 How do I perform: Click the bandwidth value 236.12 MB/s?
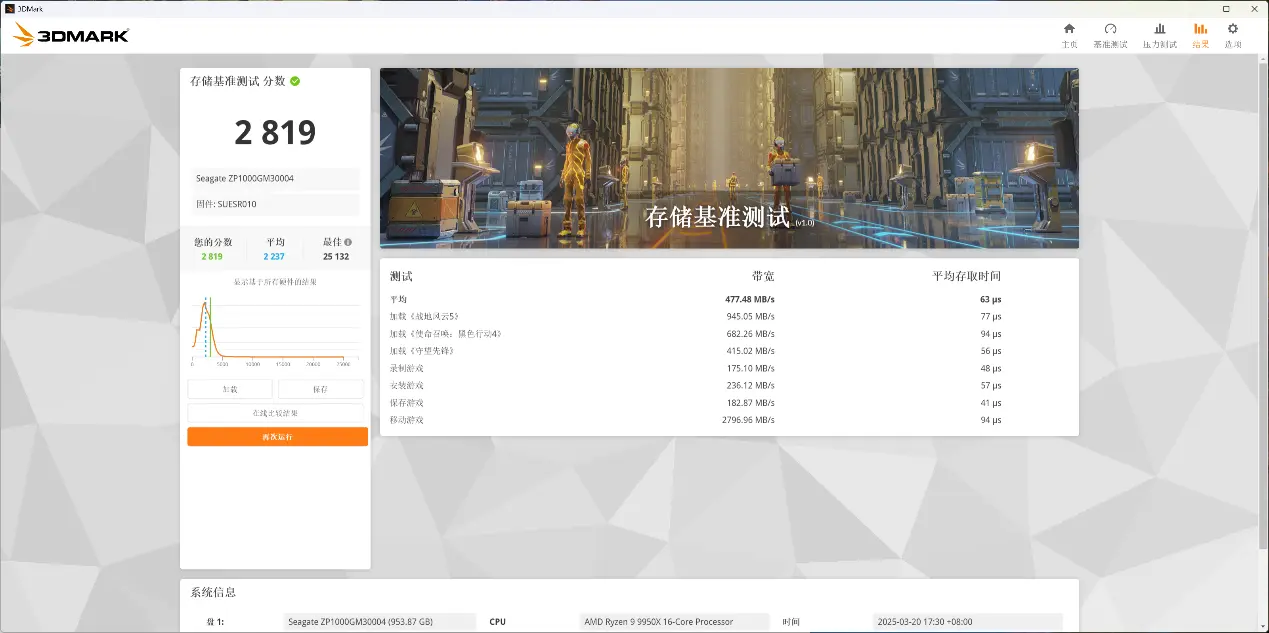click(750, 385)
